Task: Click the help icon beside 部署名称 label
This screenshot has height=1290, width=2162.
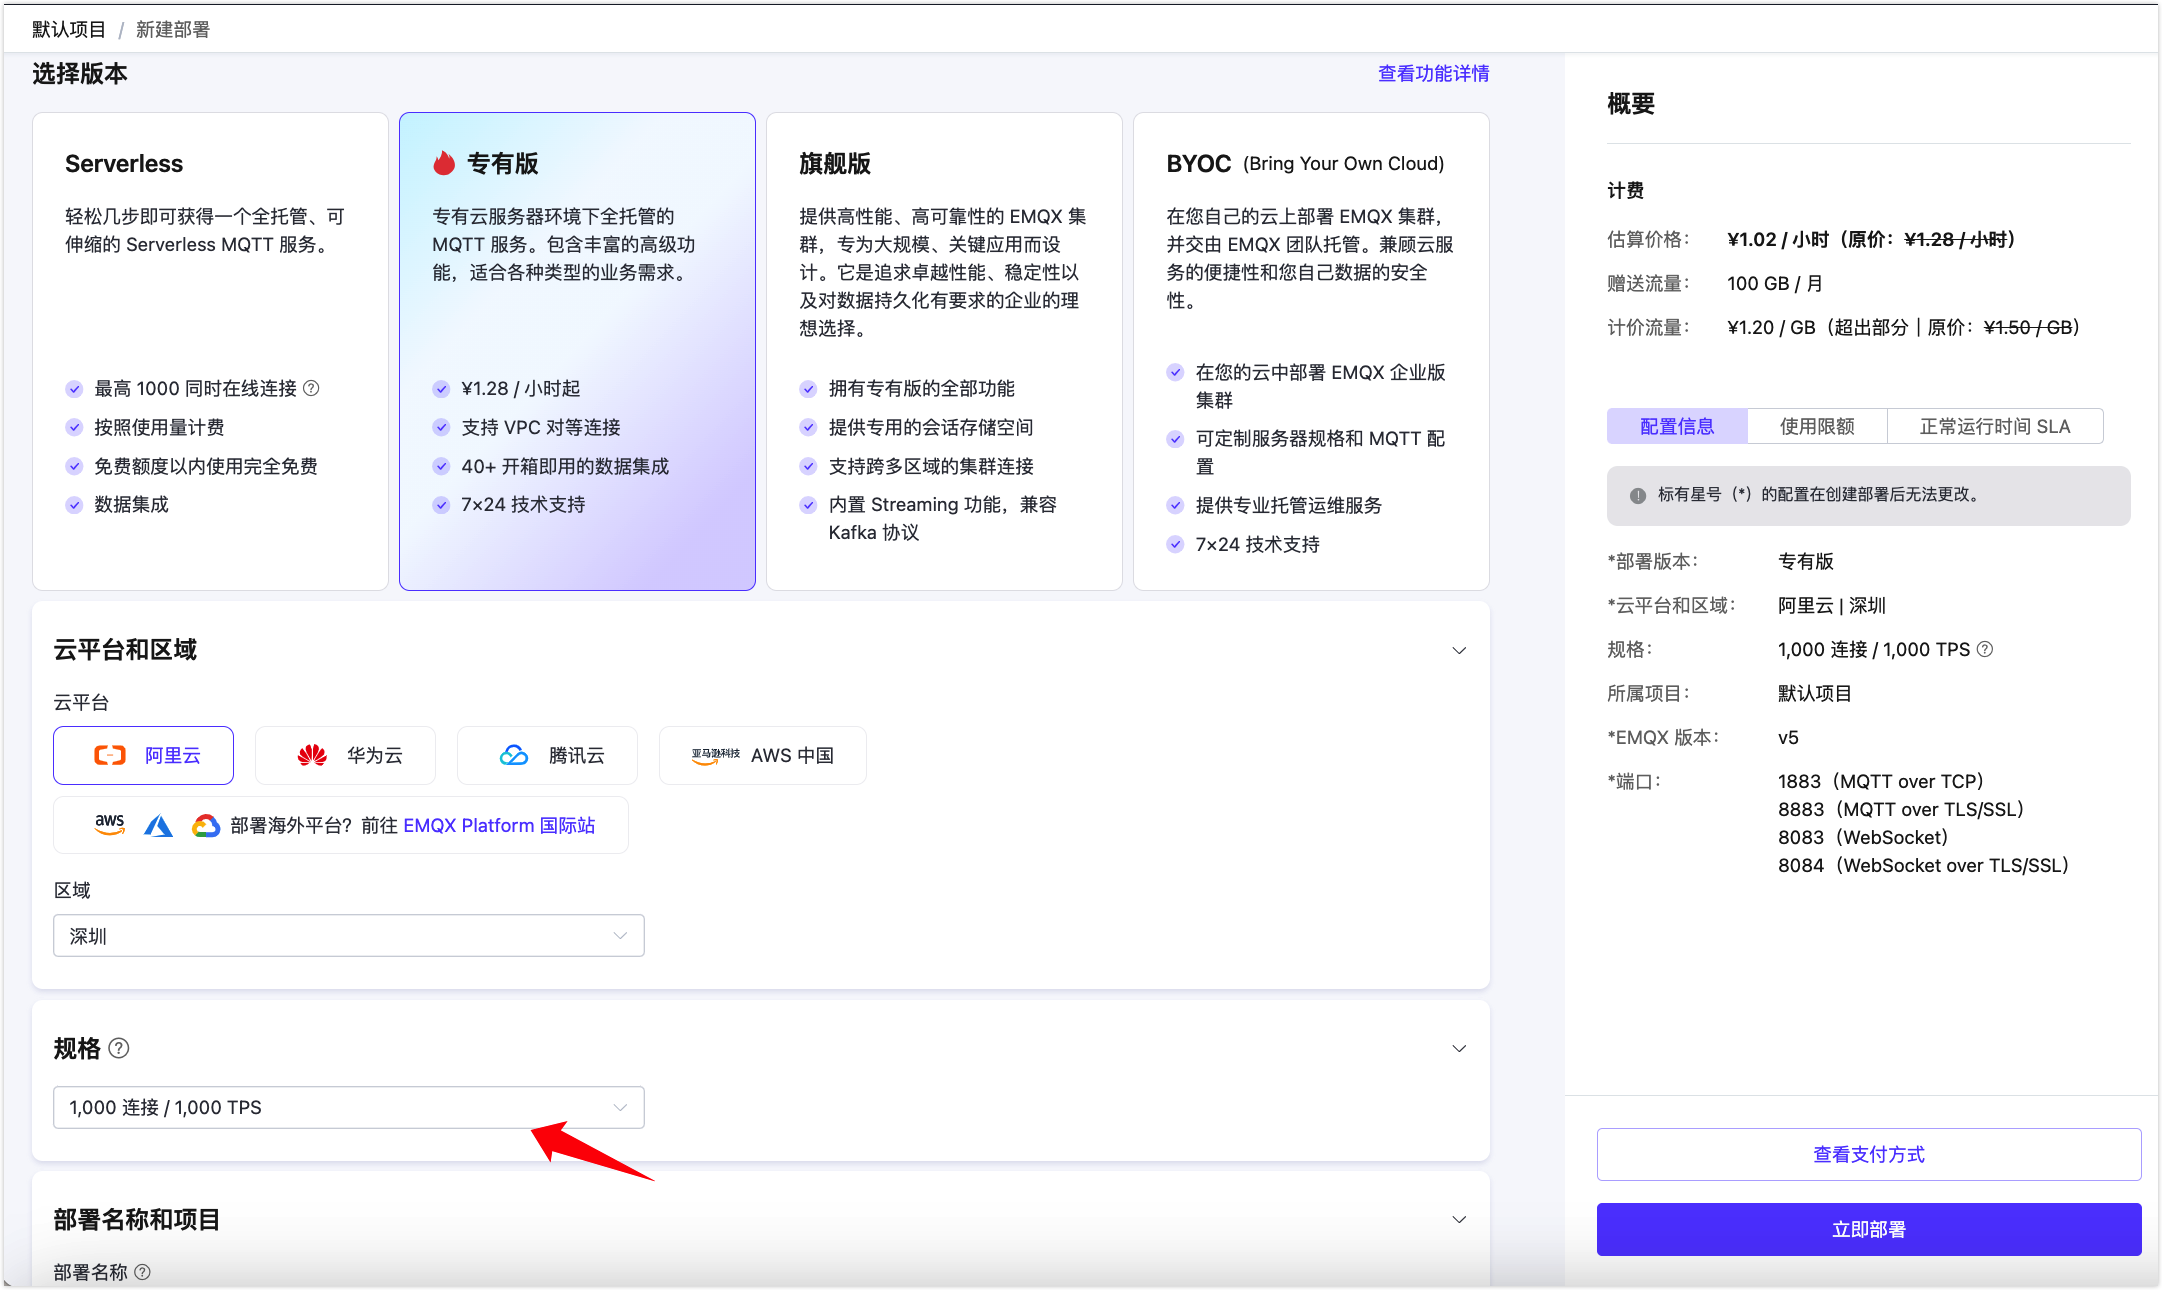Action: click(x=142, y=1272)
